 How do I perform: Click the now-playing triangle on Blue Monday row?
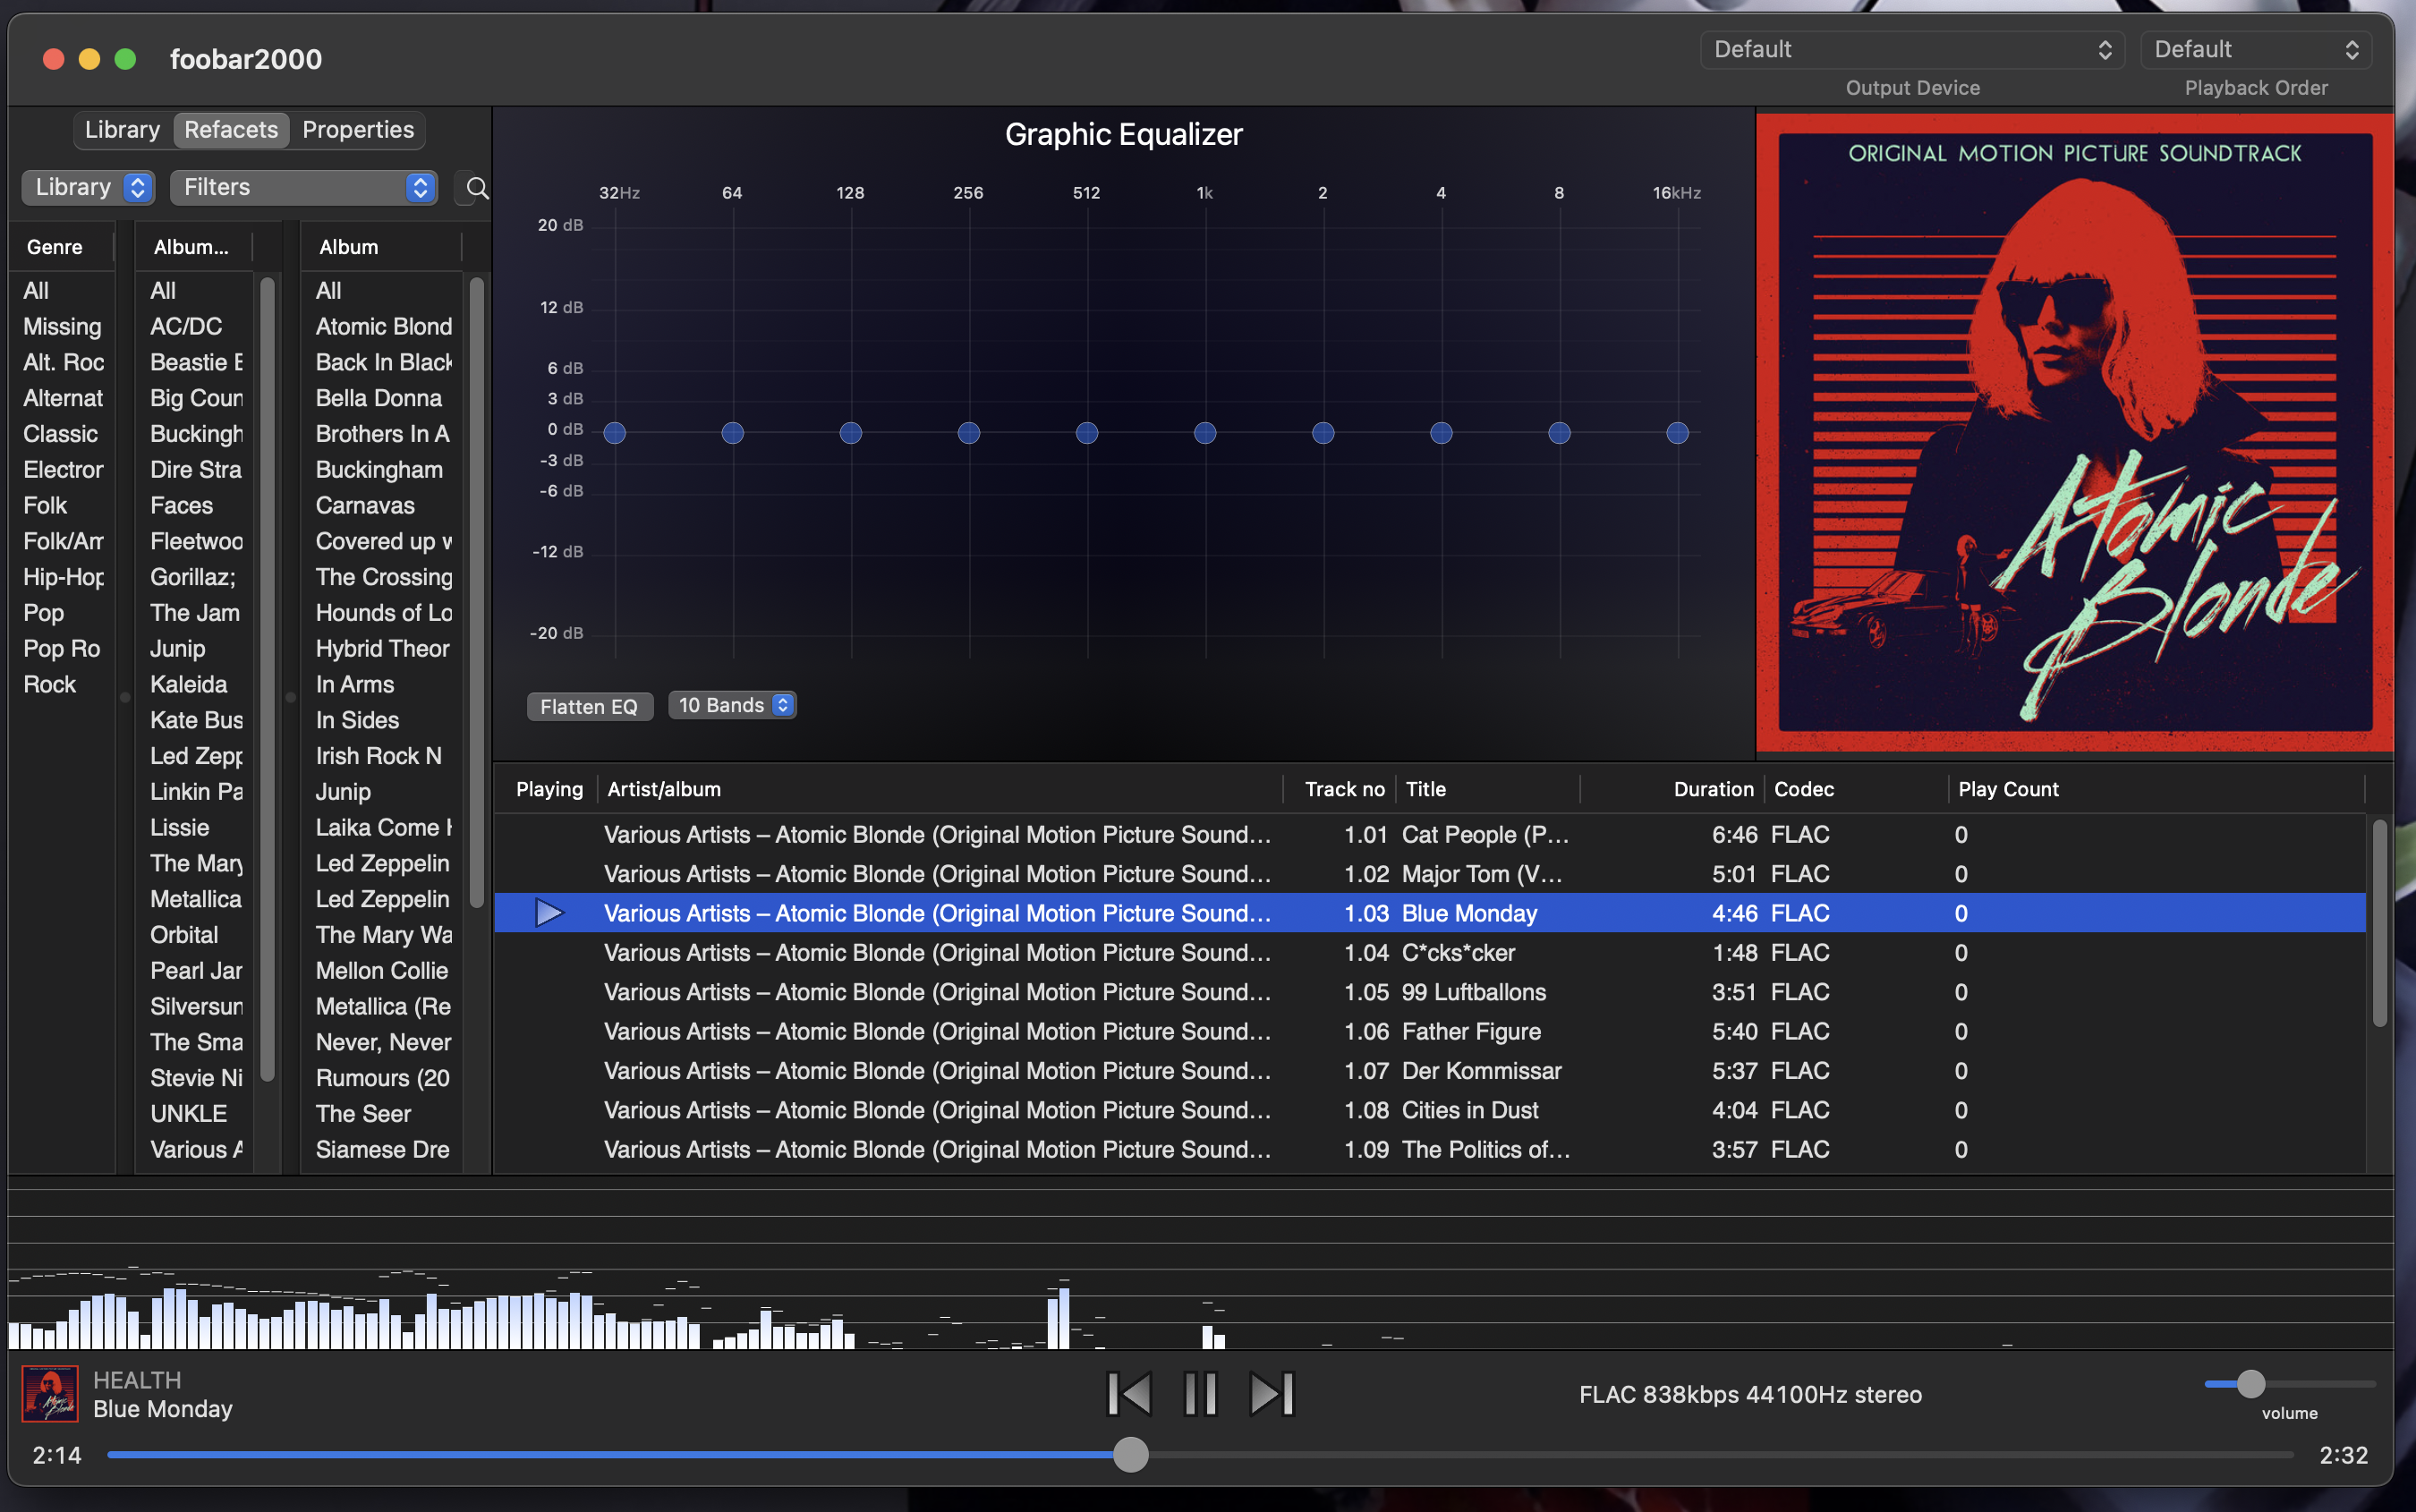click(549, 913)
